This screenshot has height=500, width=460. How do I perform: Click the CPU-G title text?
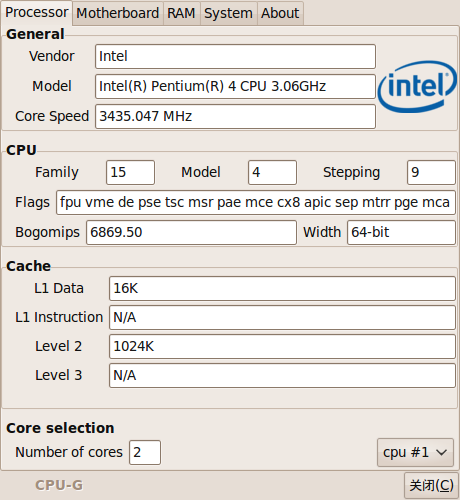(x=59, y=485)
